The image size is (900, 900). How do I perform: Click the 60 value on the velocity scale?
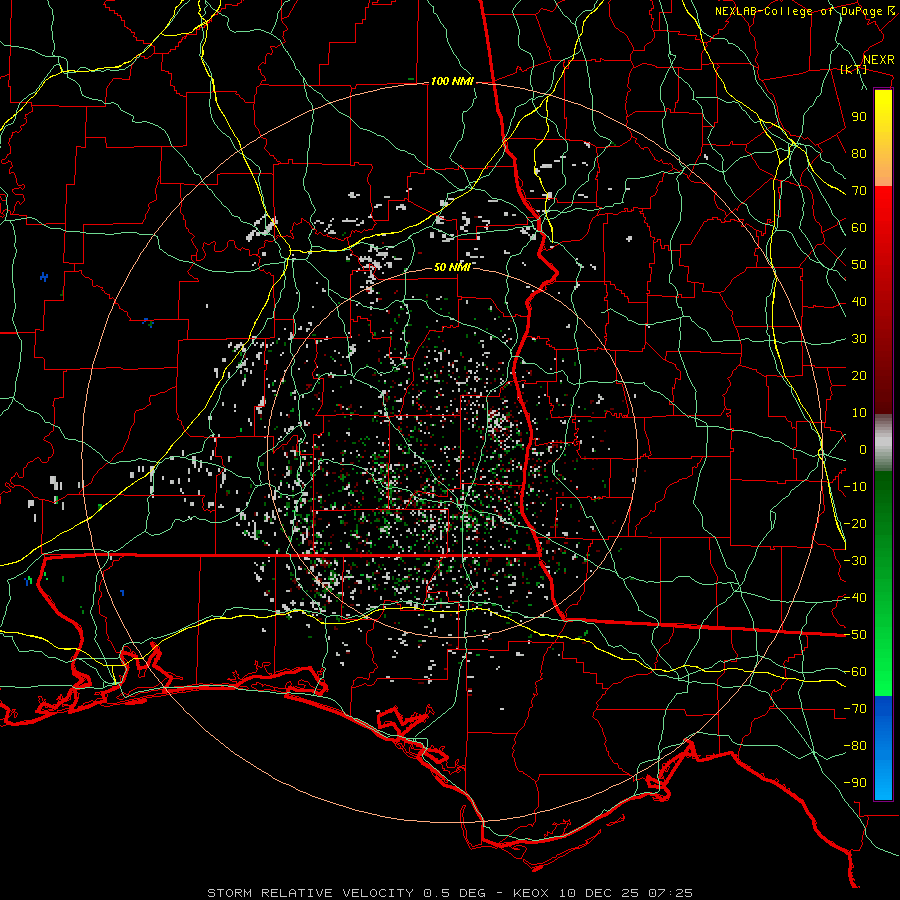point(859,227)
